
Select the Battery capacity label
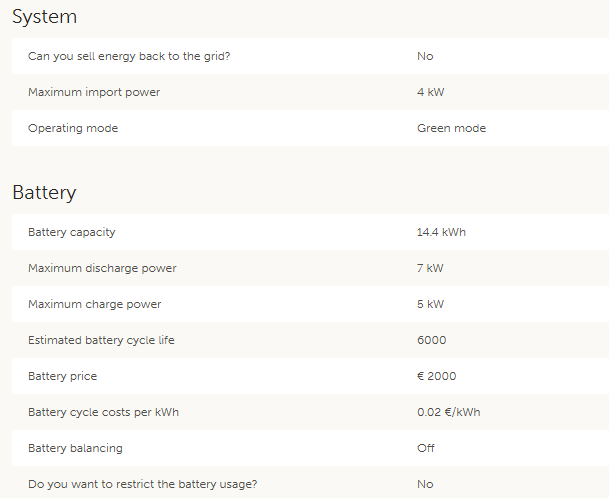[x=72, y=232]
